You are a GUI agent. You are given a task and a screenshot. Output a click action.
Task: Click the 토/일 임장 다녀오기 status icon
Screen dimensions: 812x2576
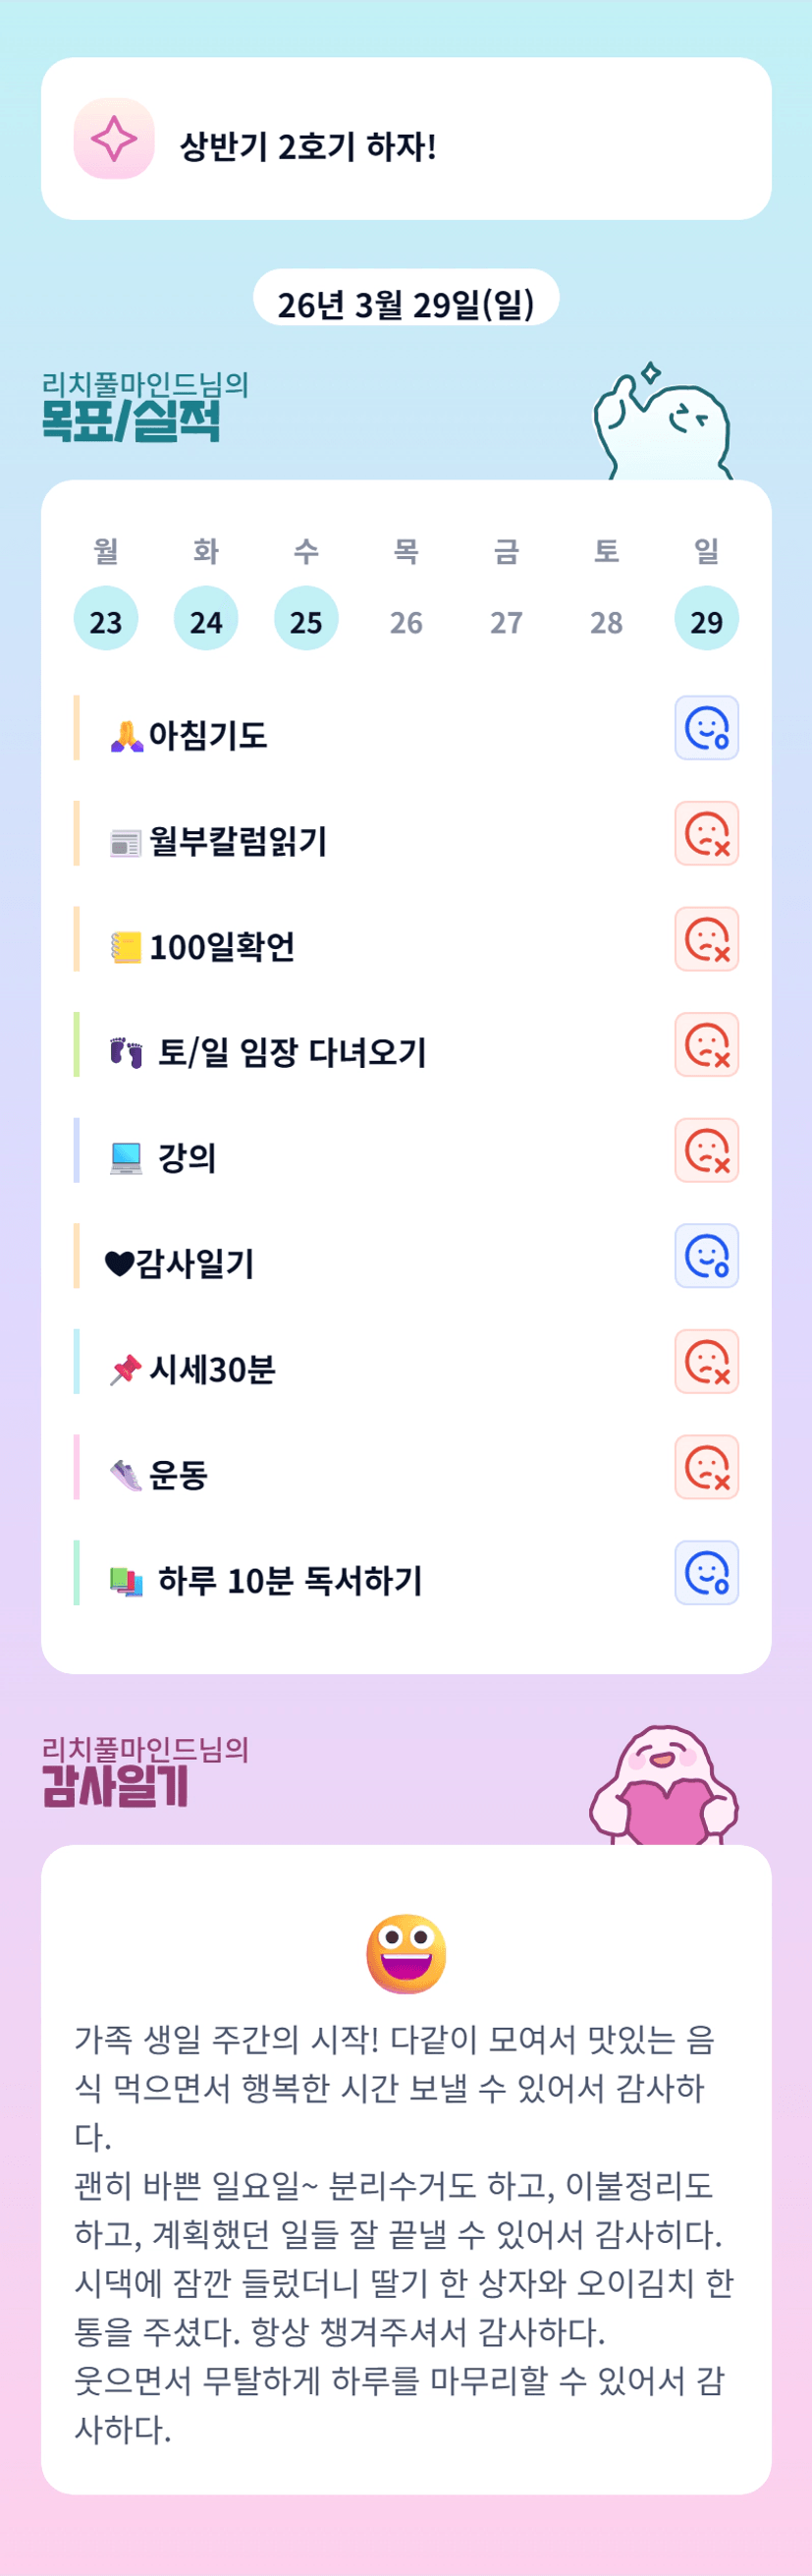(x=706, y=1045)
